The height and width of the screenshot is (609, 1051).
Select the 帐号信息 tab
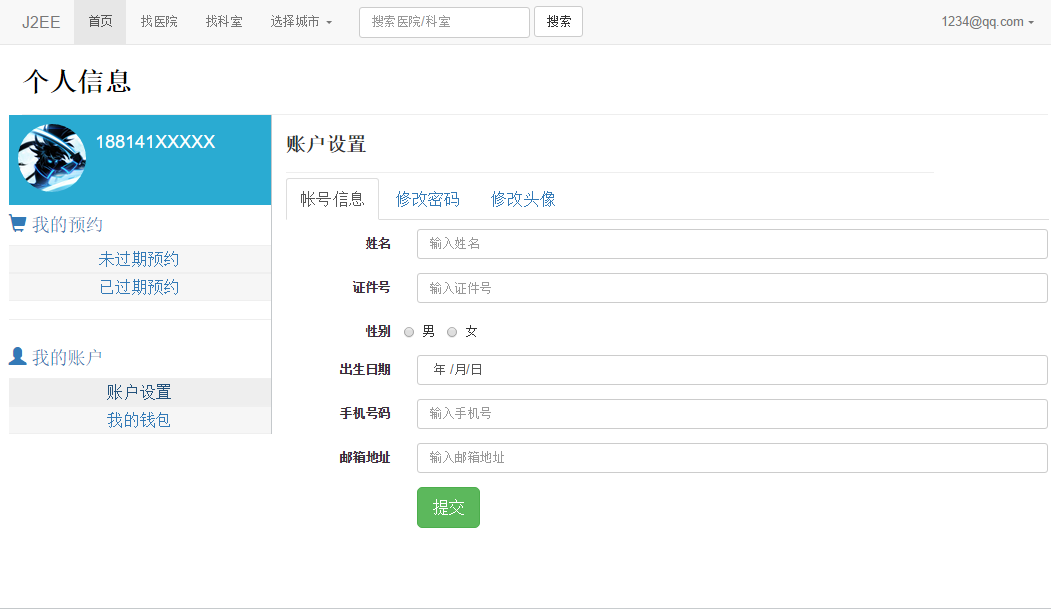332,199
